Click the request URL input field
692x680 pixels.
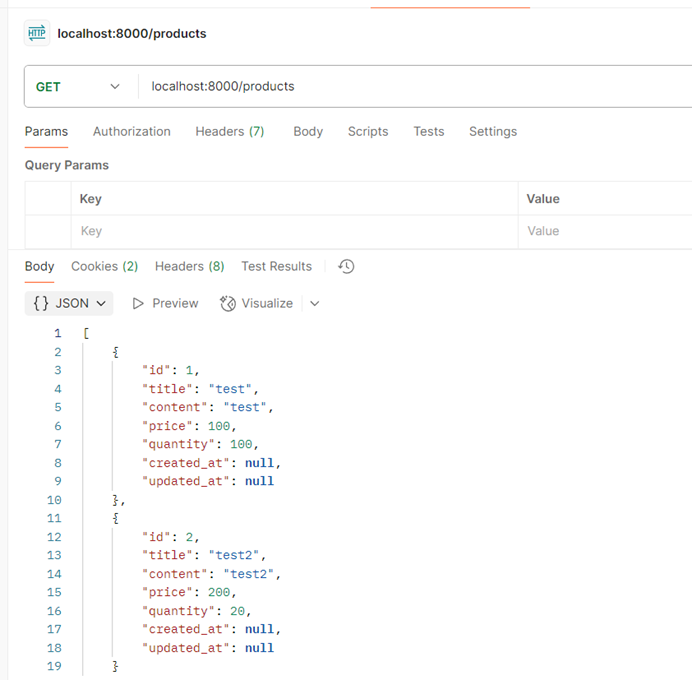400,87
